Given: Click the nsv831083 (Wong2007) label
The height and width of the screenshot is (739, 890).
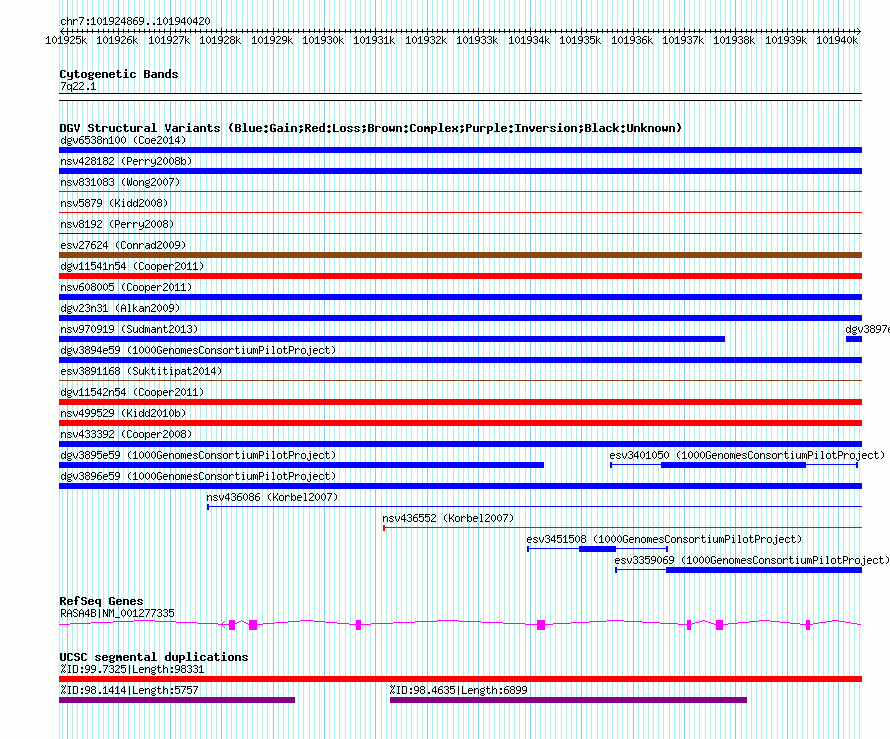Looking at the screenshot, I should pos(120,182).
